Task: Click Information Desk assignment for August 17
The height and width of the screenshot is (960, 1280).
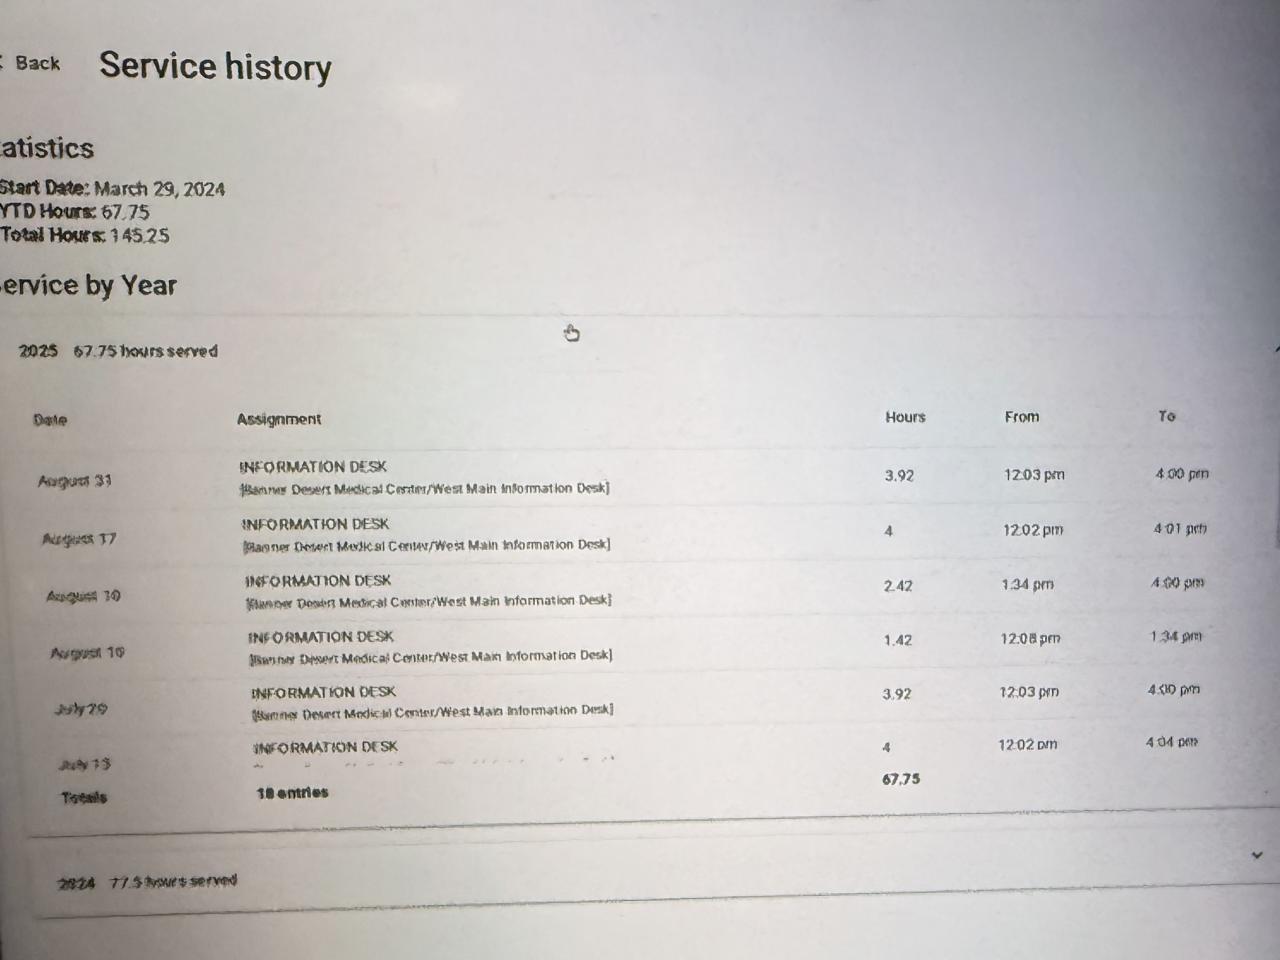Action: 315,524
